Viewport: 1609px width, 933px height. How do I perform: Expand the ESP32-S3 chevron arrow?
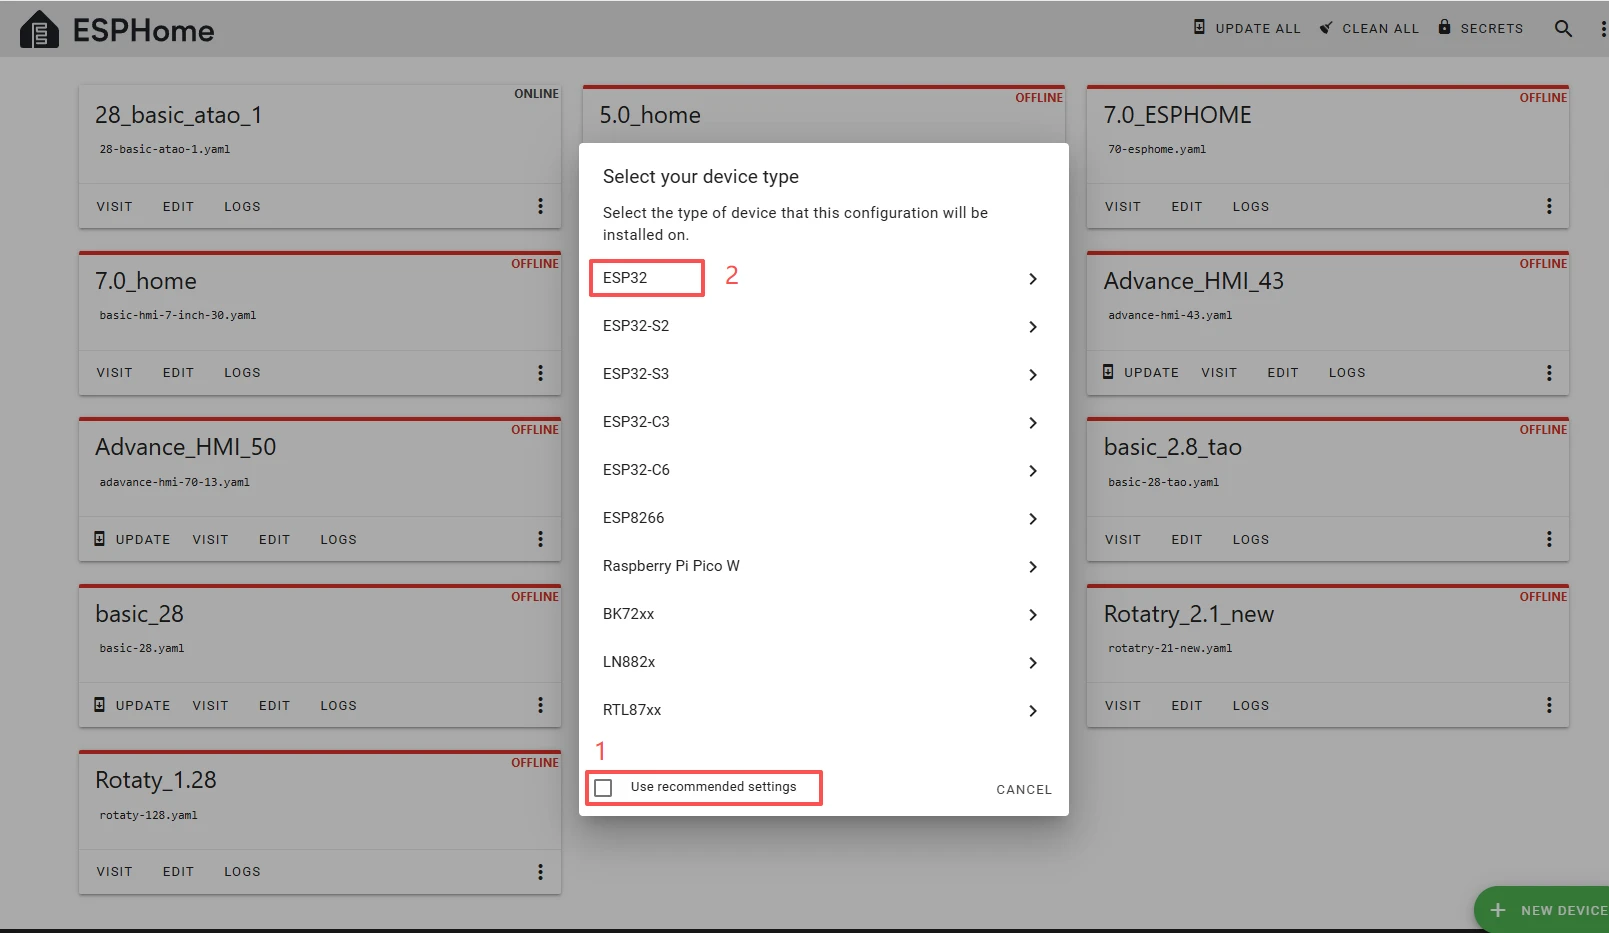1033,375
